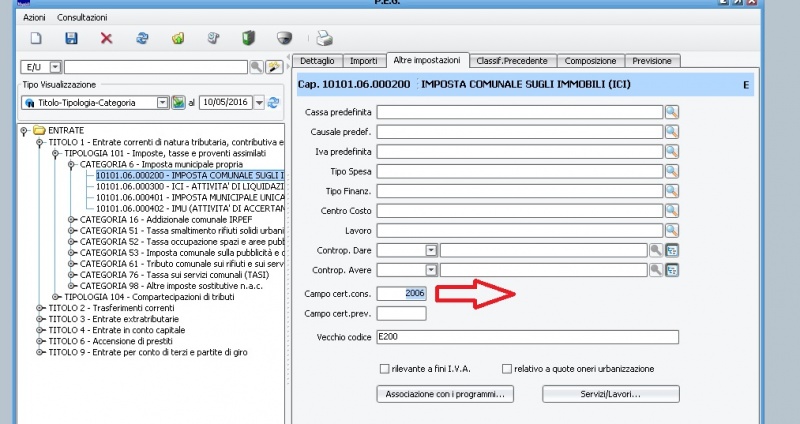Click the printer icon in toolbar
800x424 pixels.
pos(324,38)
